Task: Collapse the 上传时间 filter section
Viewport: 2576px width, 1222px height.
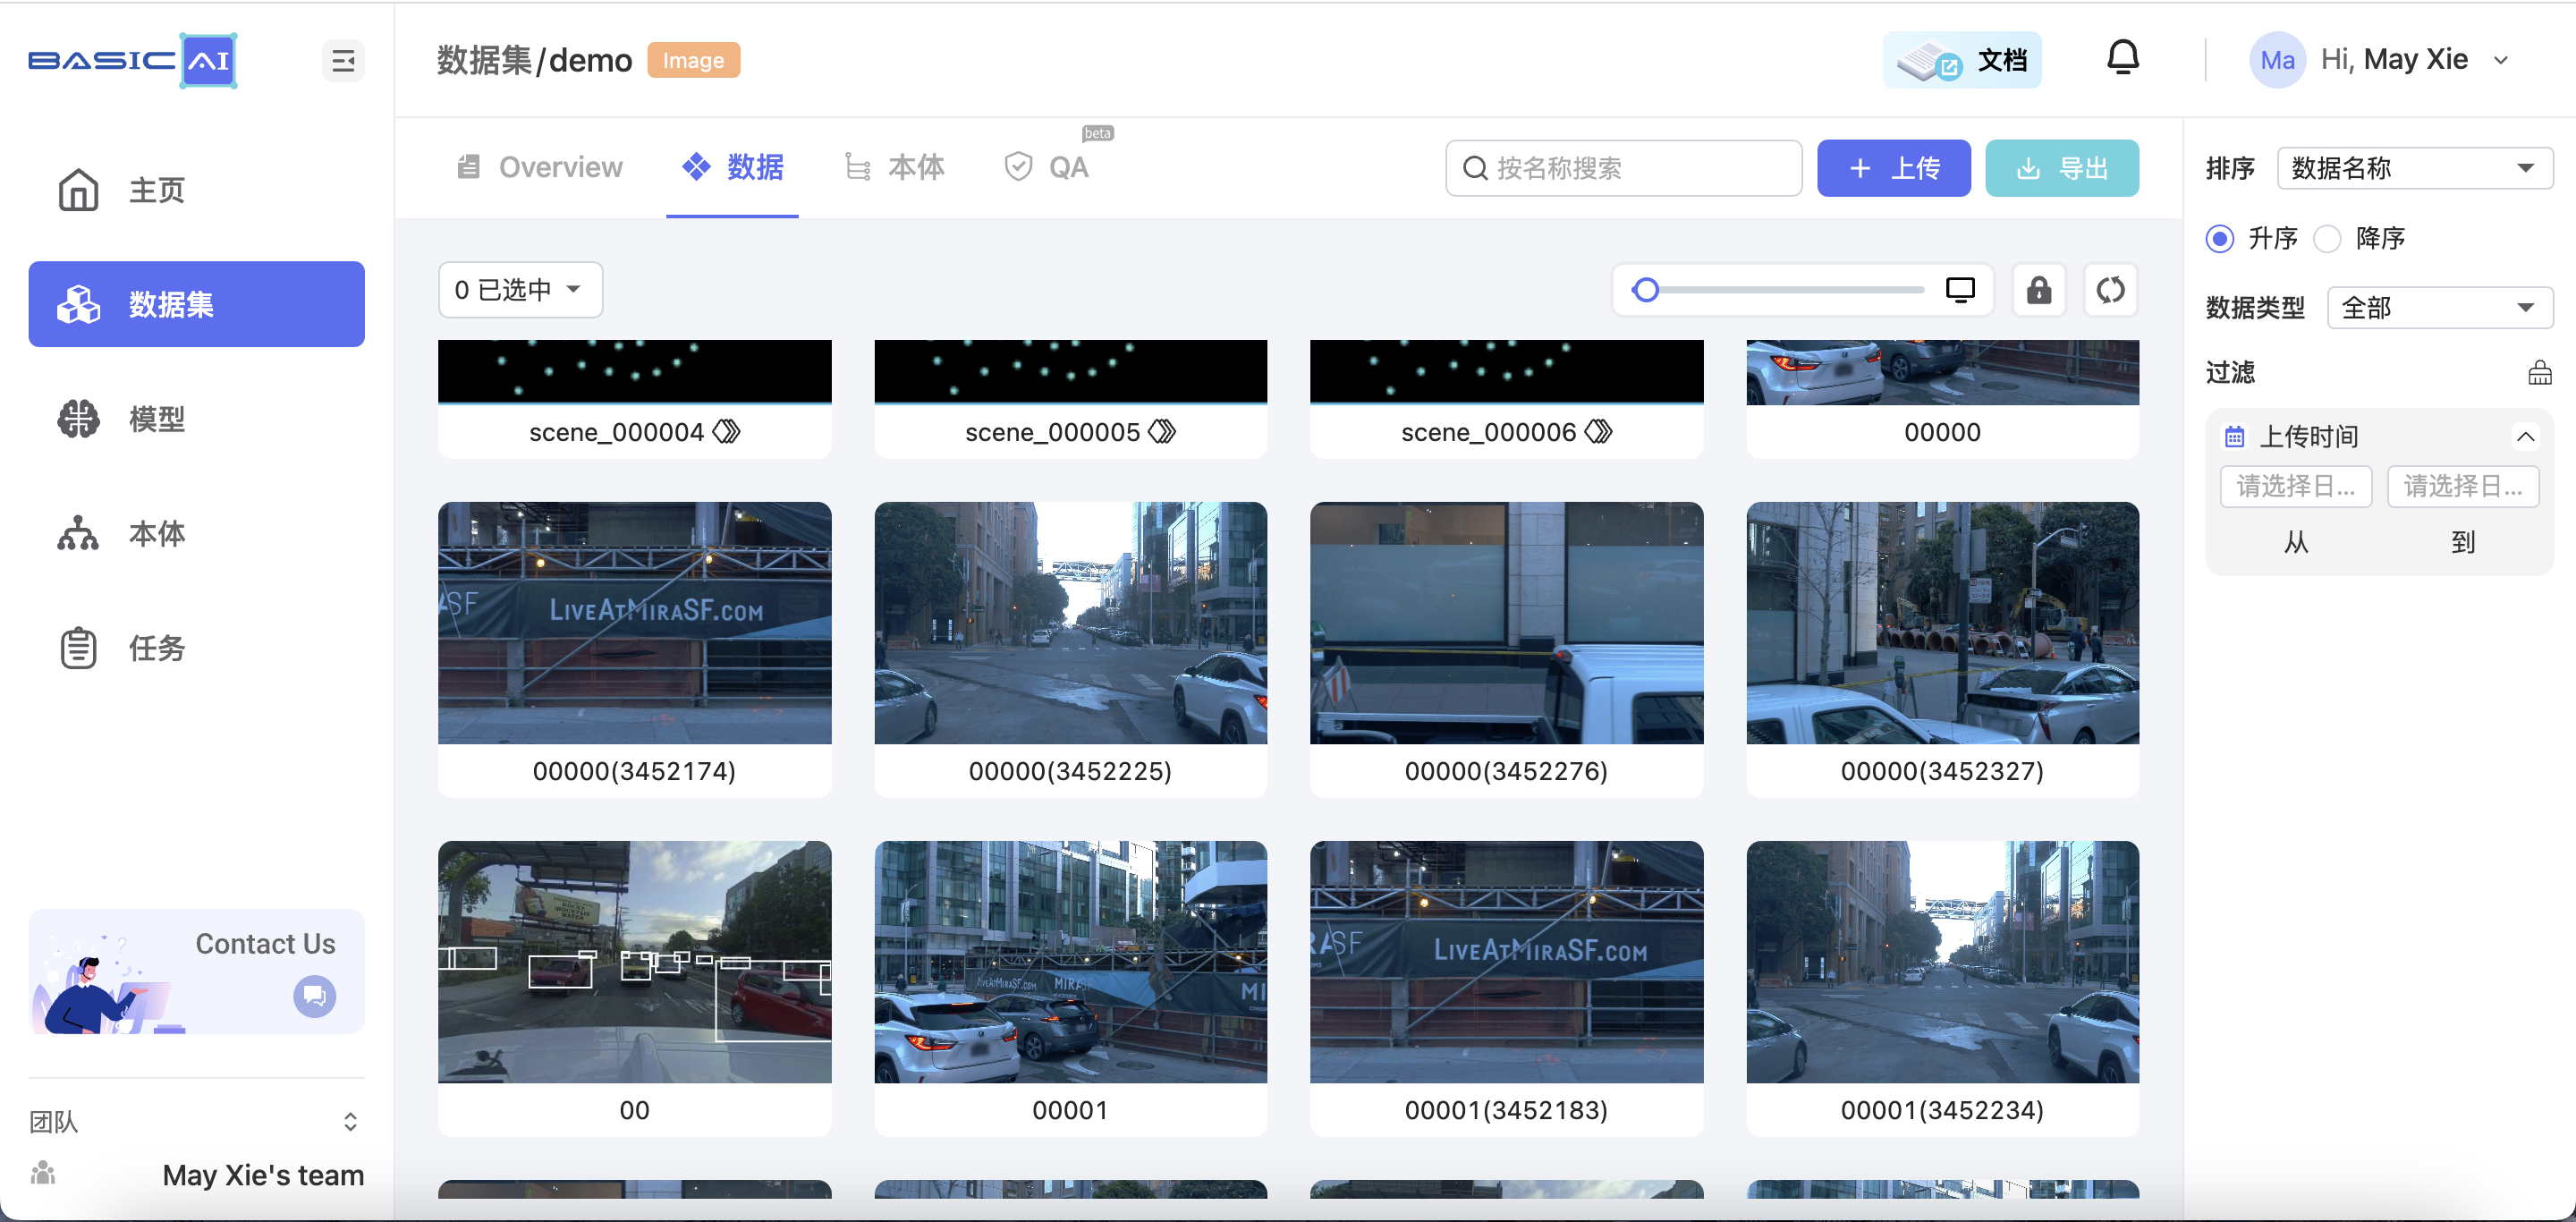Action: (2525, 437)
